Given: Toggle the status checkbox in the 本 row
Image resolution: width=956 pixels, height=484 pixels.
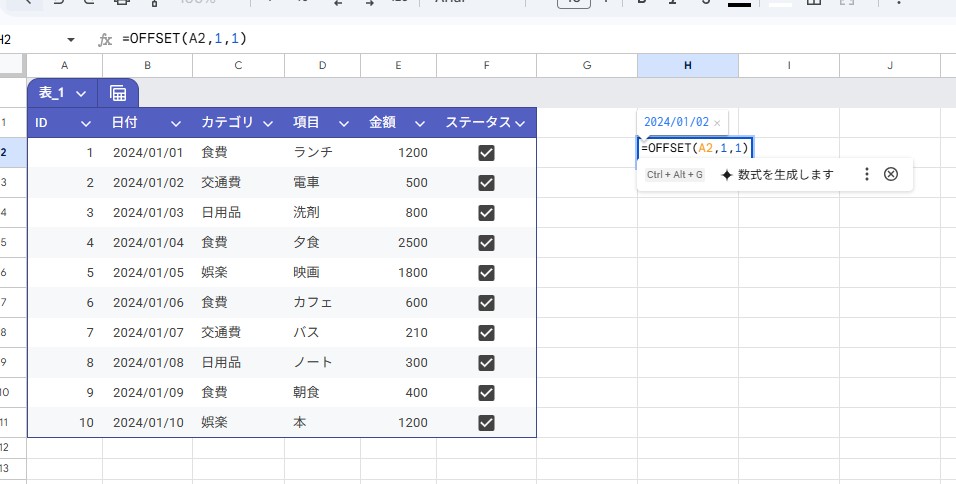Looking at the screenshot, I should [487, 422].
